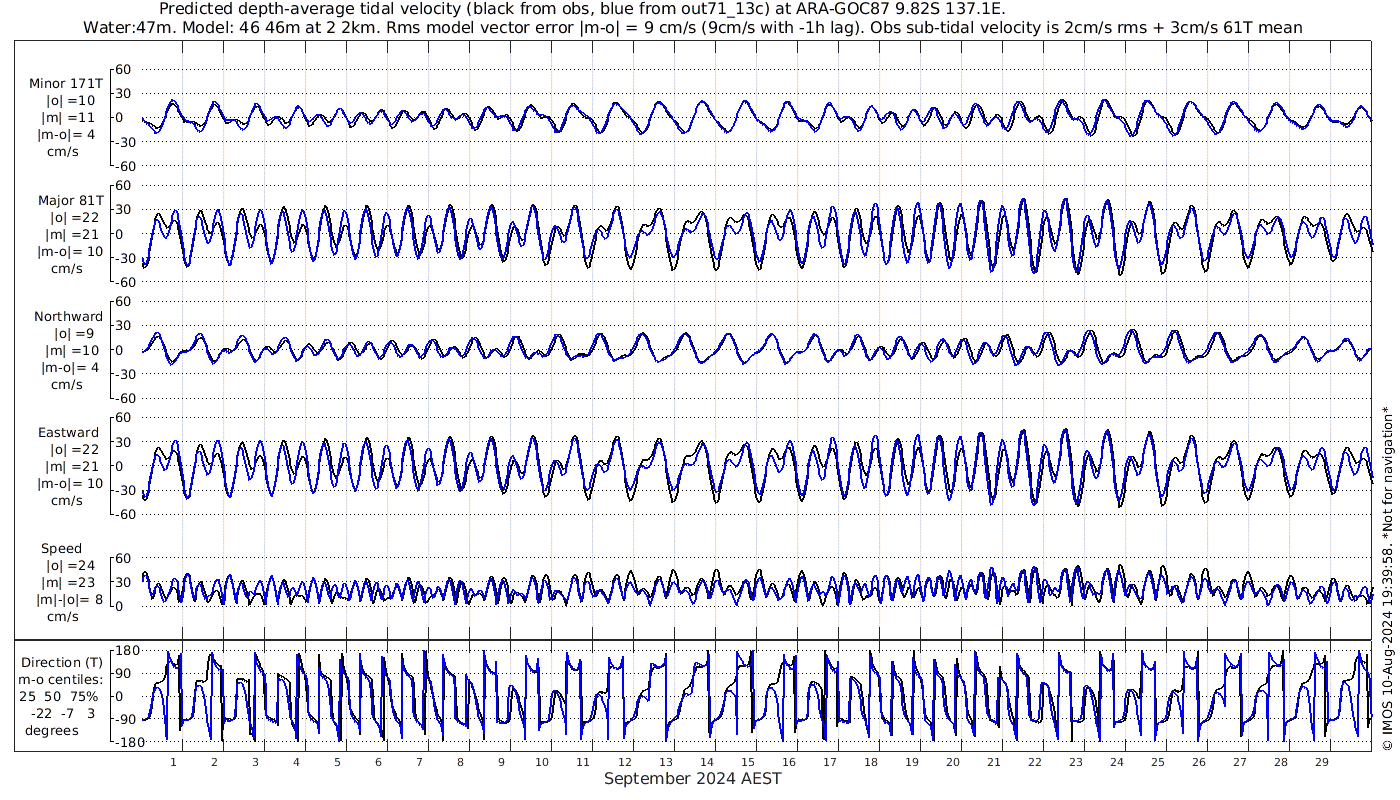This screenshot has height=800, width=1400.
Task: Click the '|m| =23' speed statistic
Action: pyautogui.click(x=71, y=583)
